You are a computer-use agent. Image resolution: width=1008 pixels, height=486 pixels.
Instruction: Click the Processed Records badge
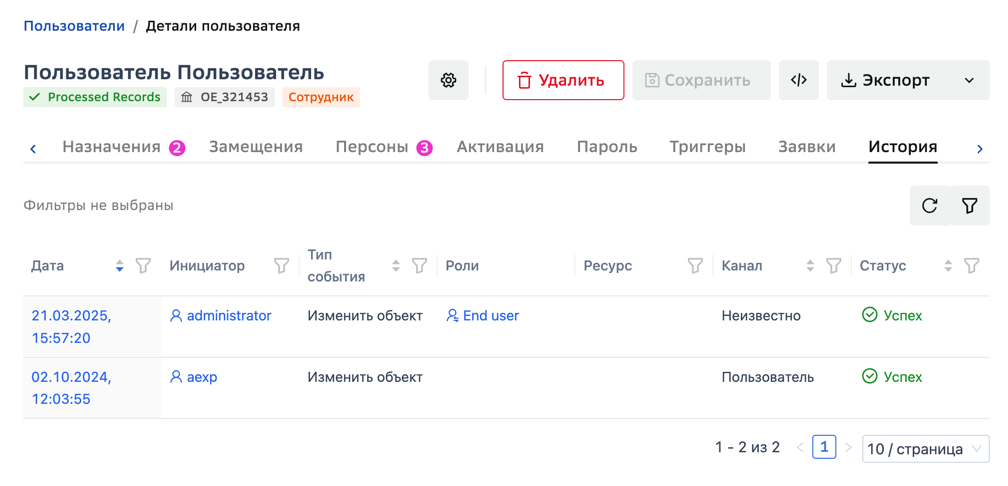pos(95,97)
